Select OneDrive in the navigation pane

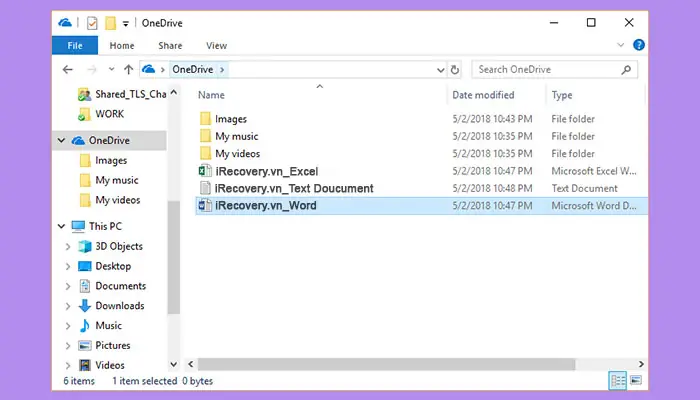point(109,141)
